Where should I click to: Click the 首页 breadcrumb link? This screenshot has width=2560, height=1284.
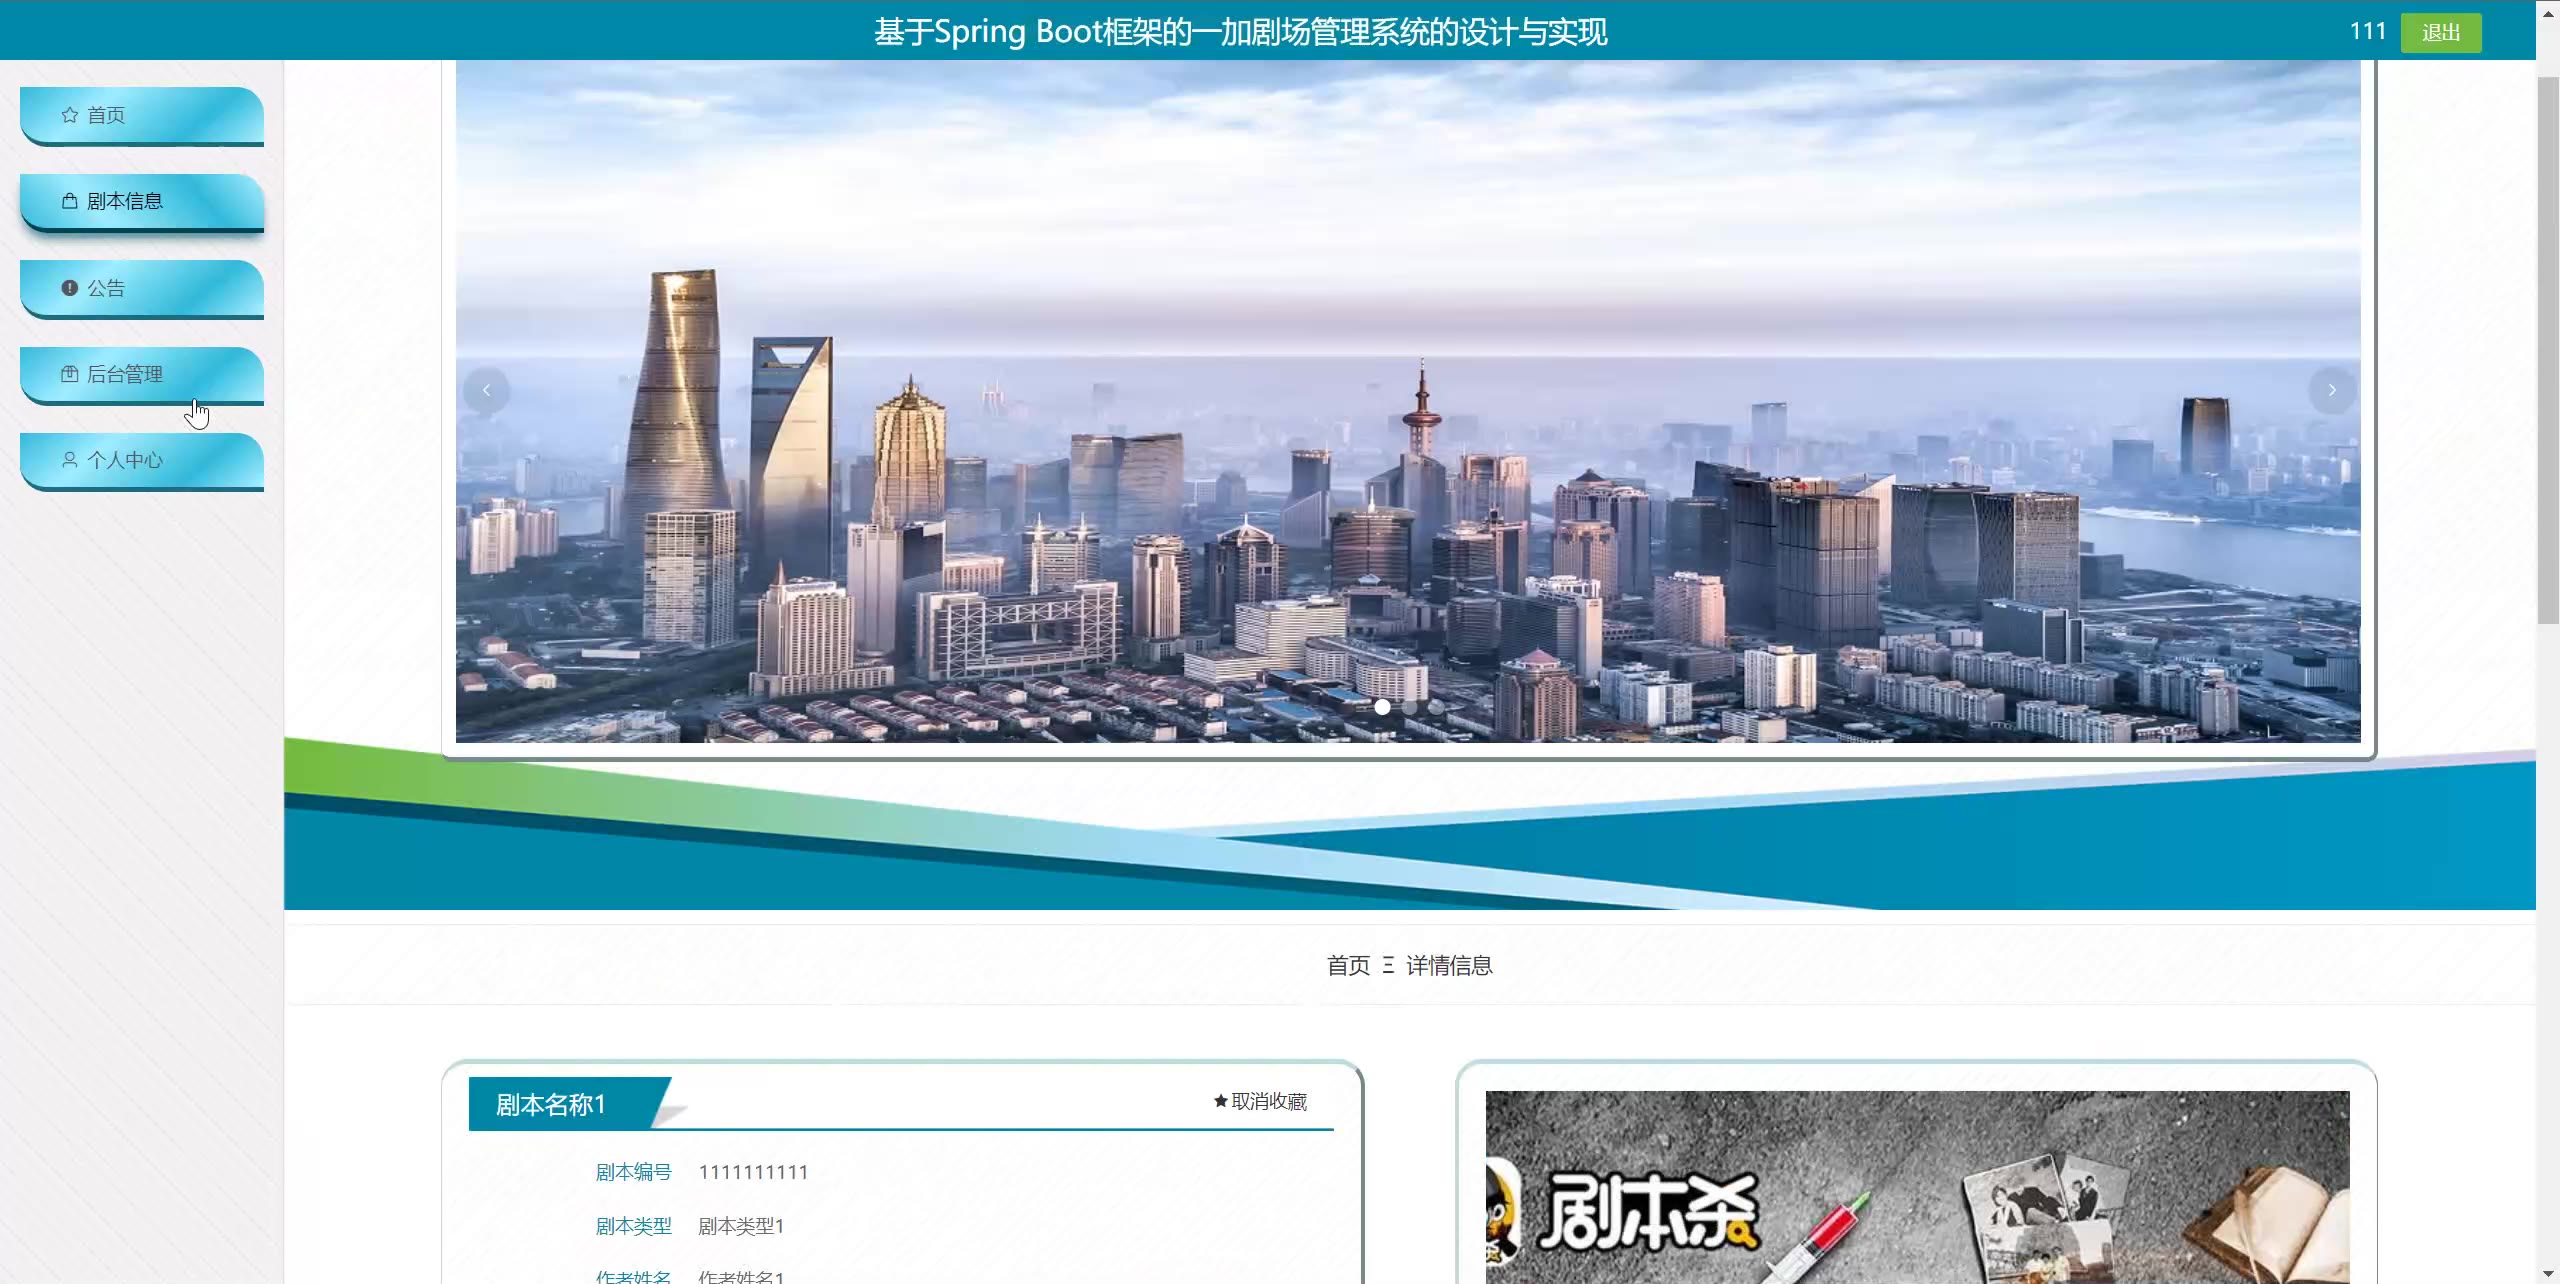click(x=1347, y=965)
